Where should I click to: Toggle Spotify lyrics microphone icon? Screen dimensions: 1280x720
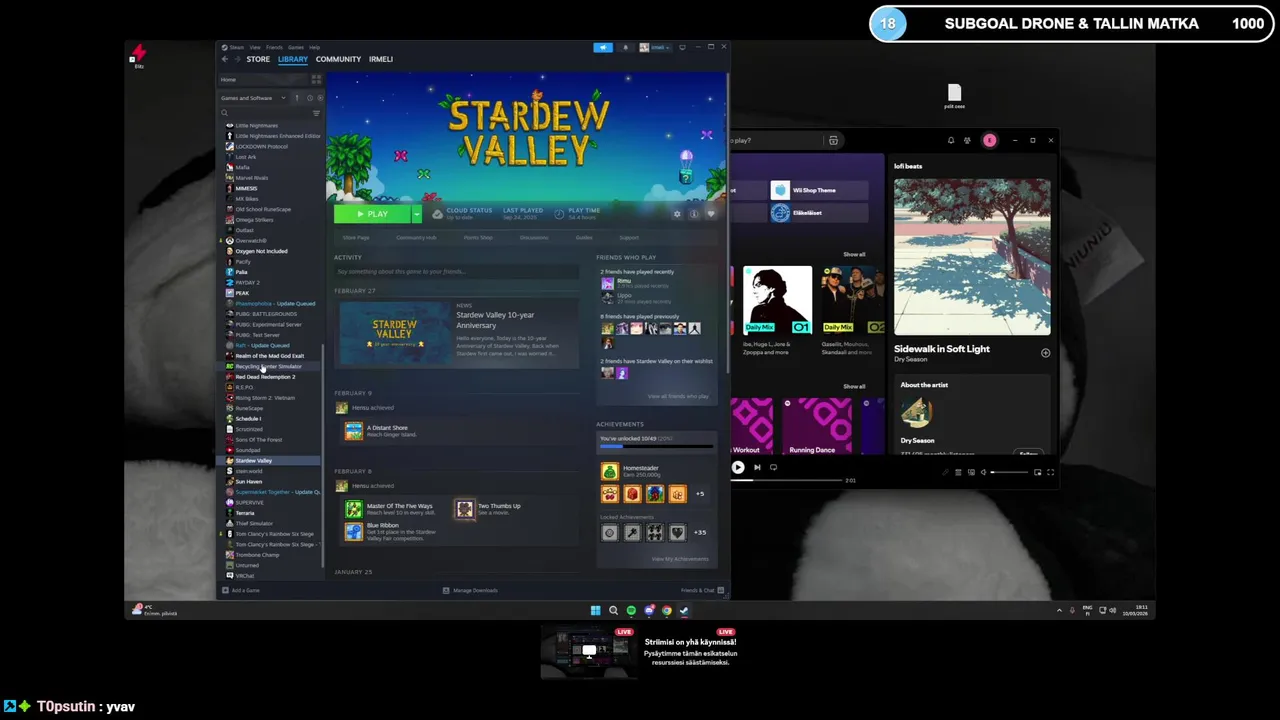pyautogui.click(x=946, y=472)
